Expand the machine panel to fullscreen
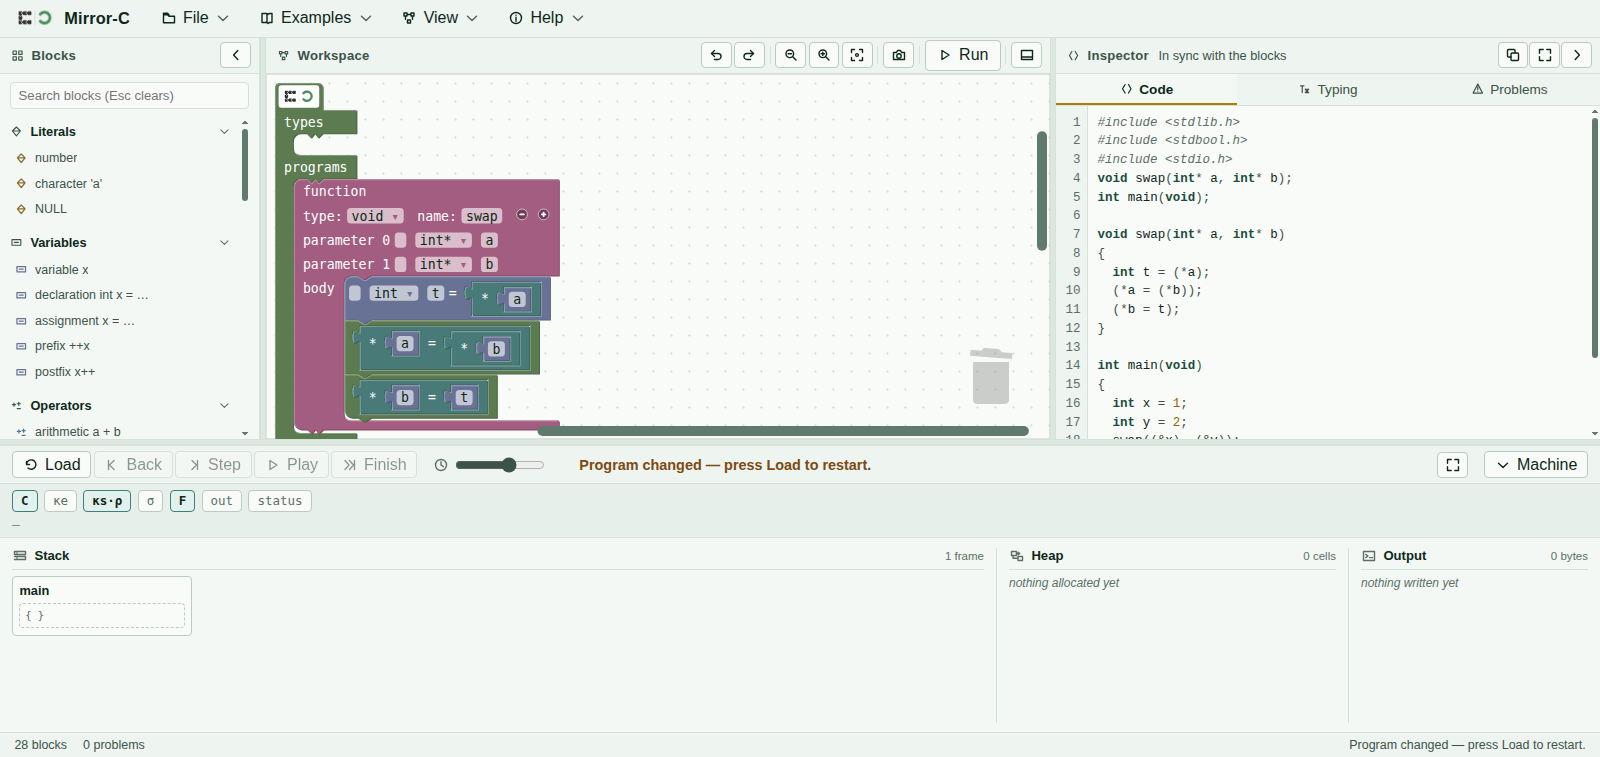1600x757 pixels. point(1453,464)
